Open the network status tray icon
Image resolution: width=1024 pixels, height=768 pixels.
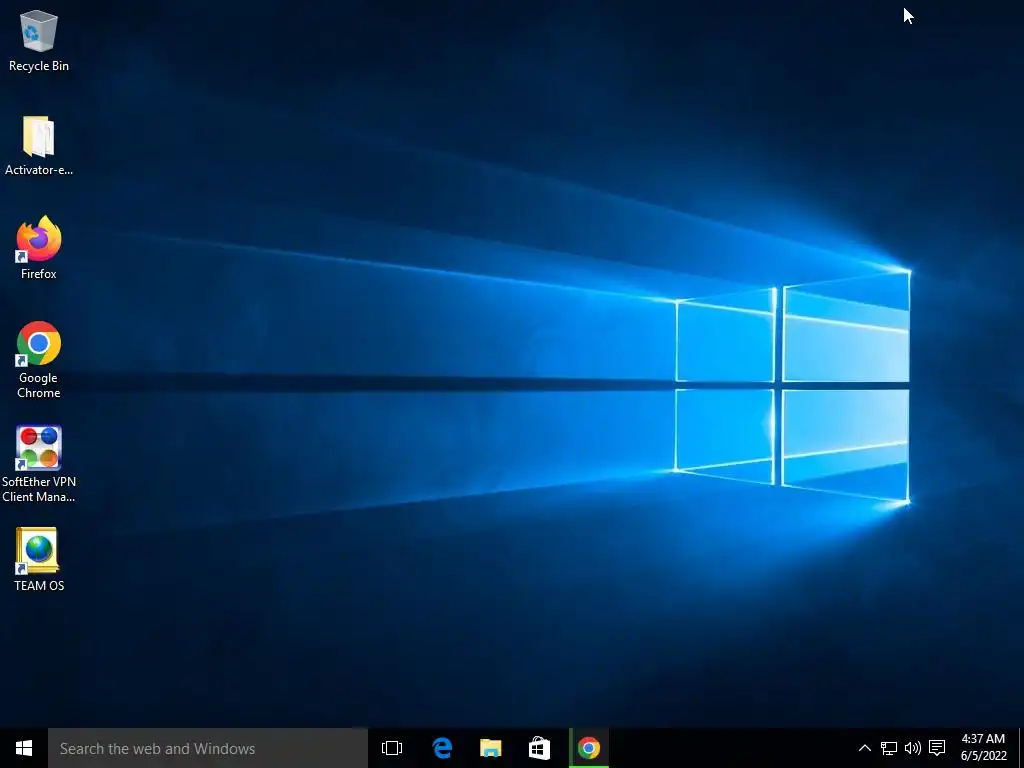[x=888, y=748]
